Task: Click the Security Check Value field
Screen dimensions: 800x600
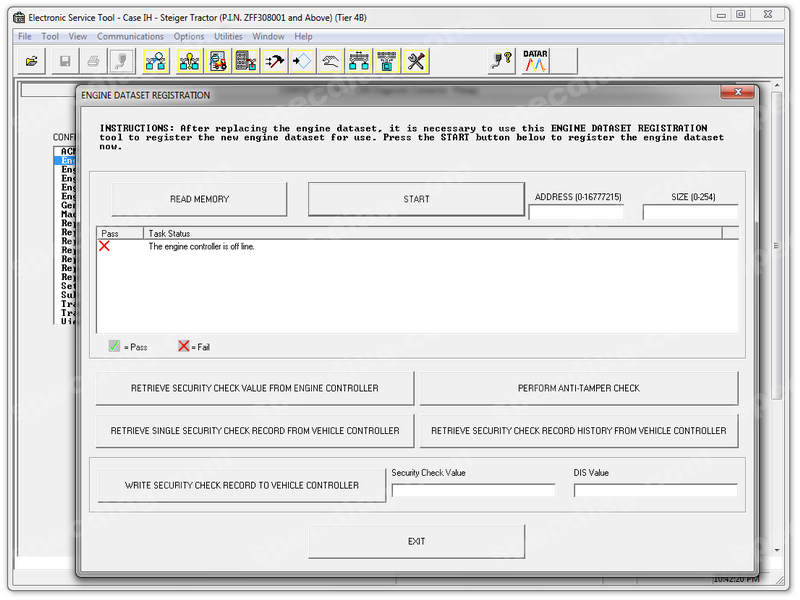Action: [x=473, y=490]
